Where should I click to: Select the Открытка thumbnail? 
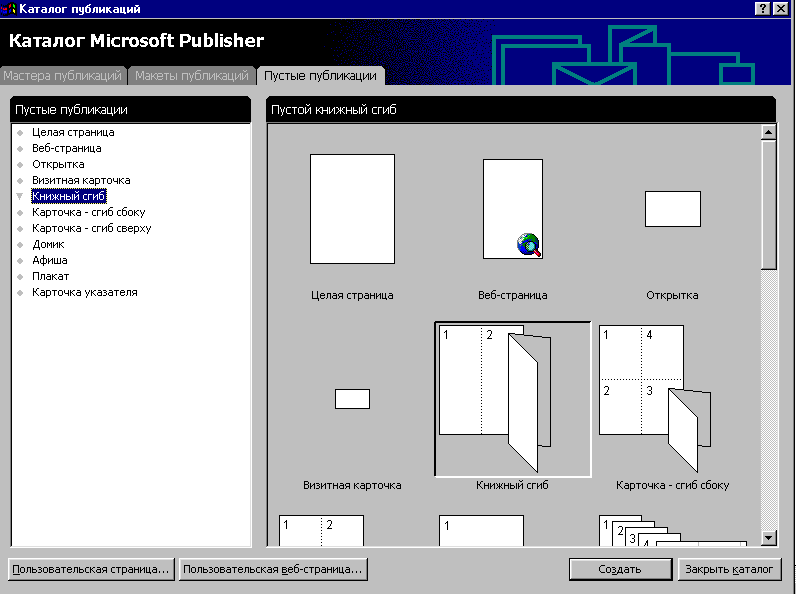(x=673, y=209)
